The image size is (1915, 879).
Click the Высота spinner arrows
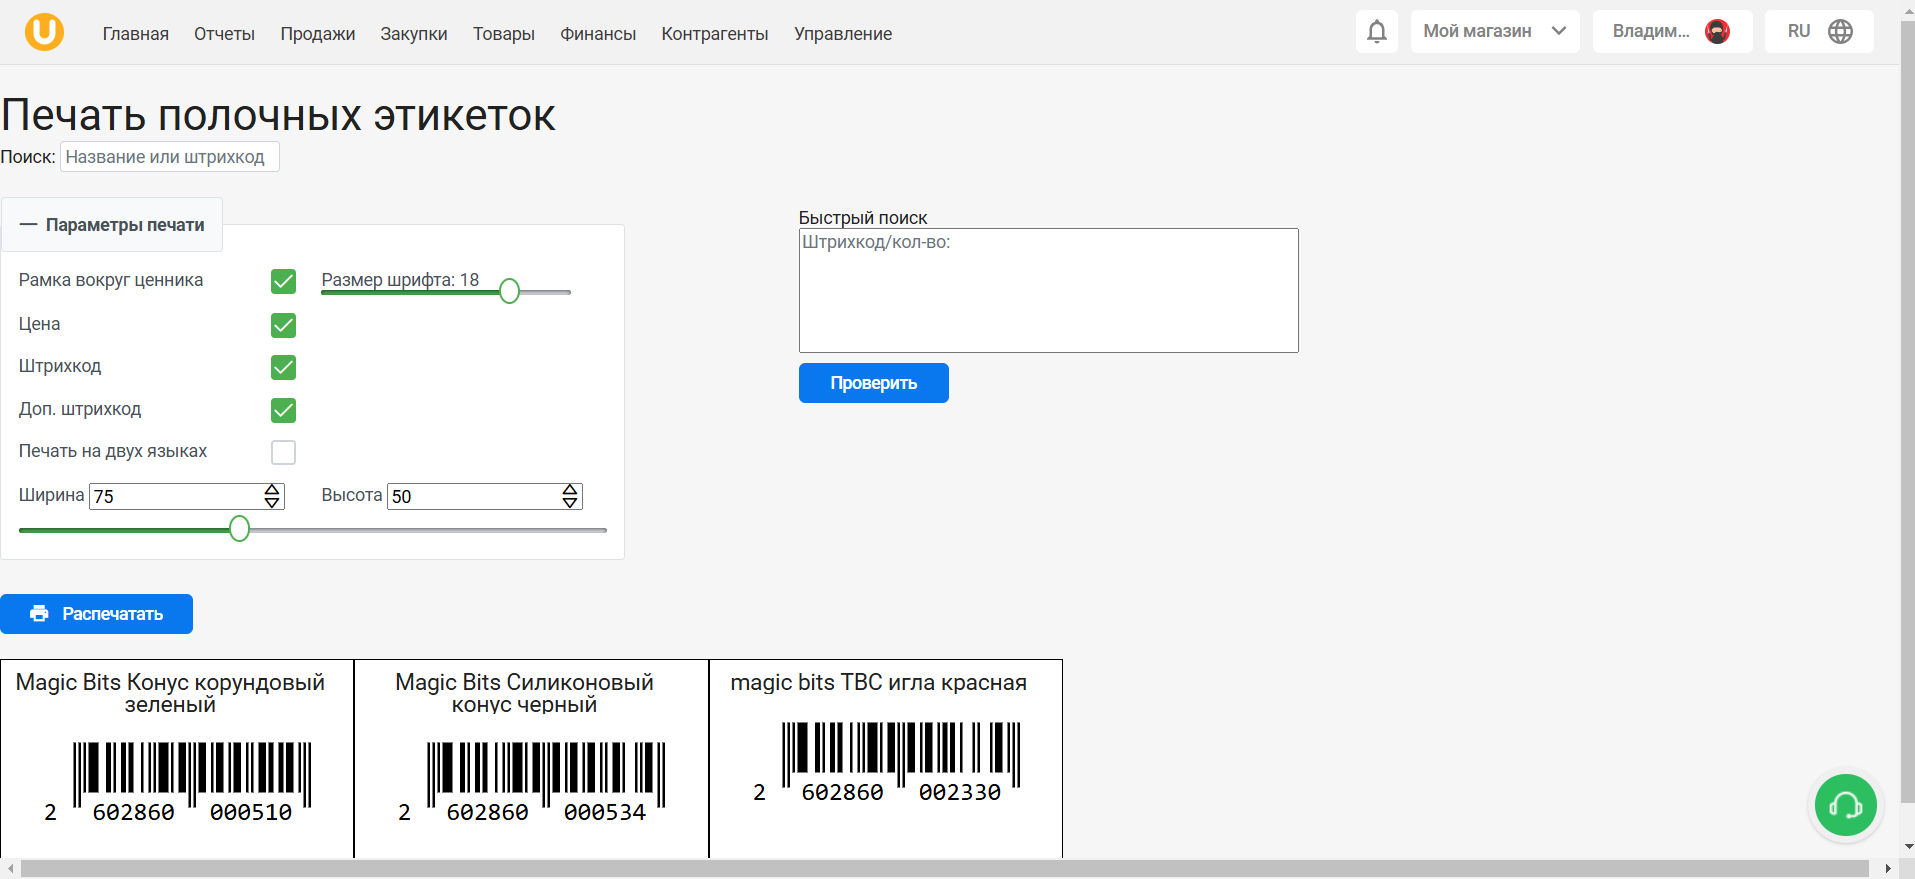pyautogui.click(x=570, y=496)
